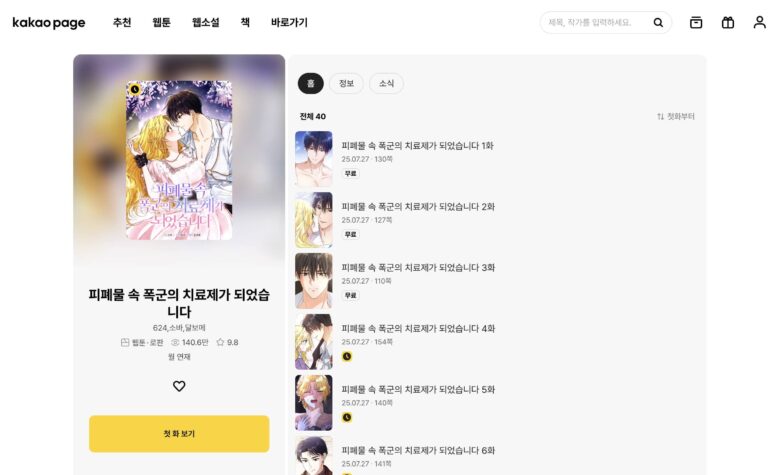Toggle the 첫화부터 sort order
The height and width of the screenshot is (475, 780).
[676, 116]
